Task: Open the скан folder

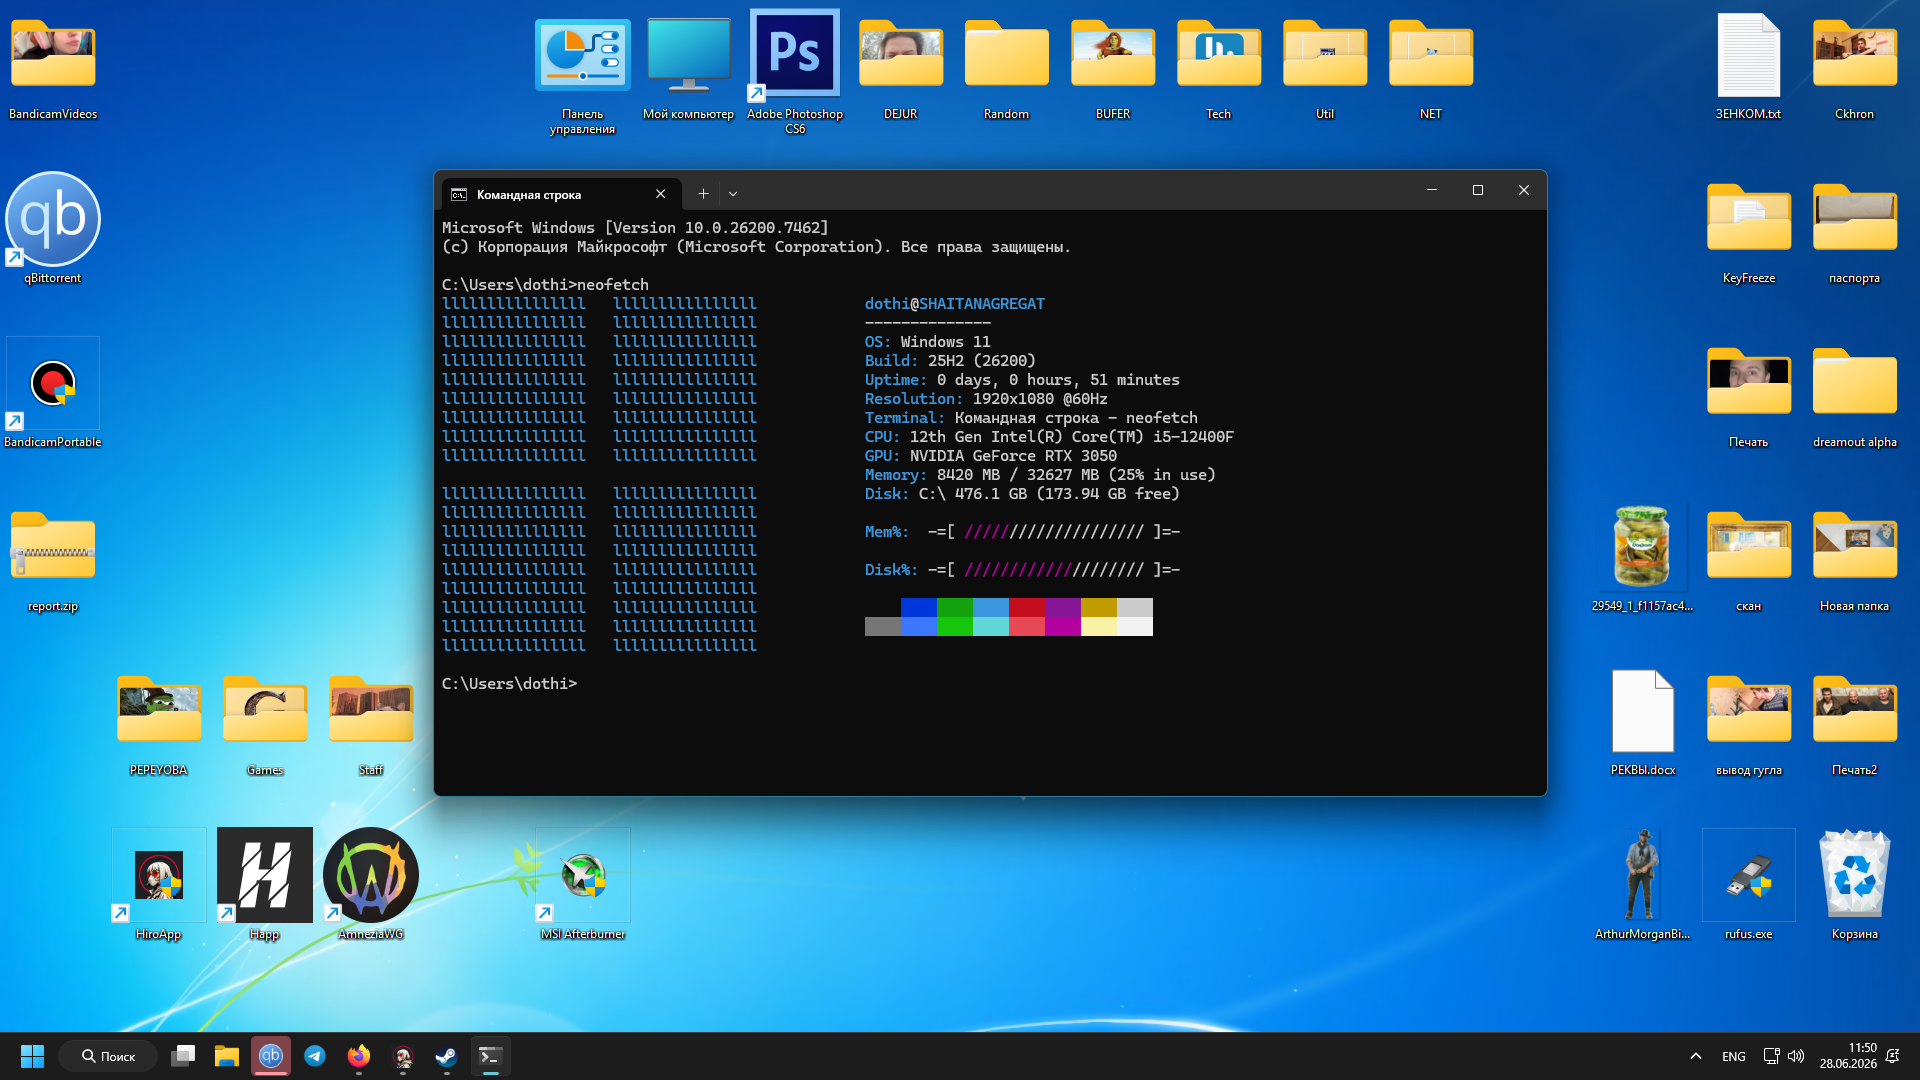Action: pos(1749,560)
